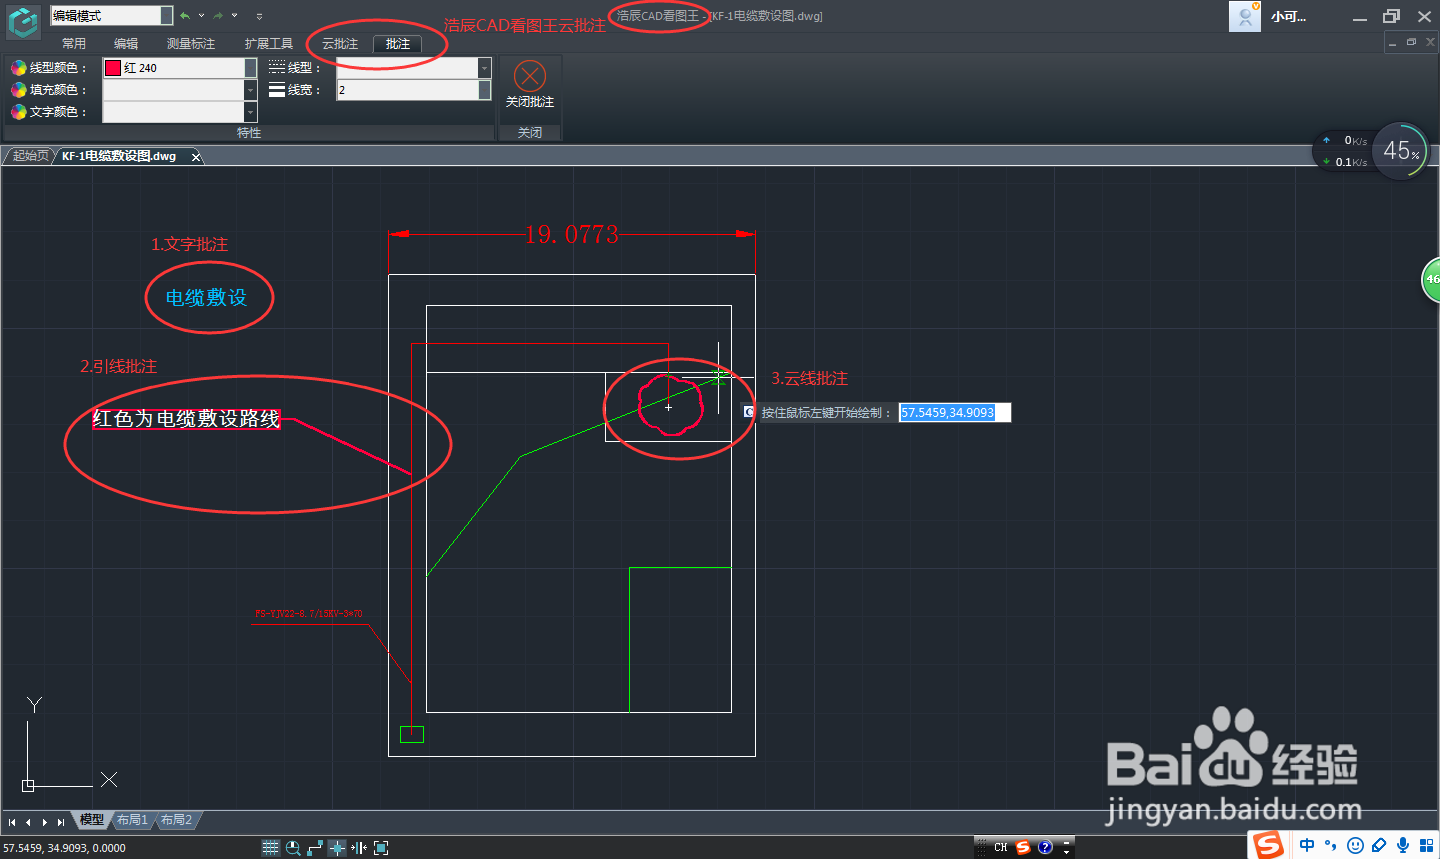Toggle the tracking status bar icon
Screen dimensions: 1440x859
tap(359, 848)
